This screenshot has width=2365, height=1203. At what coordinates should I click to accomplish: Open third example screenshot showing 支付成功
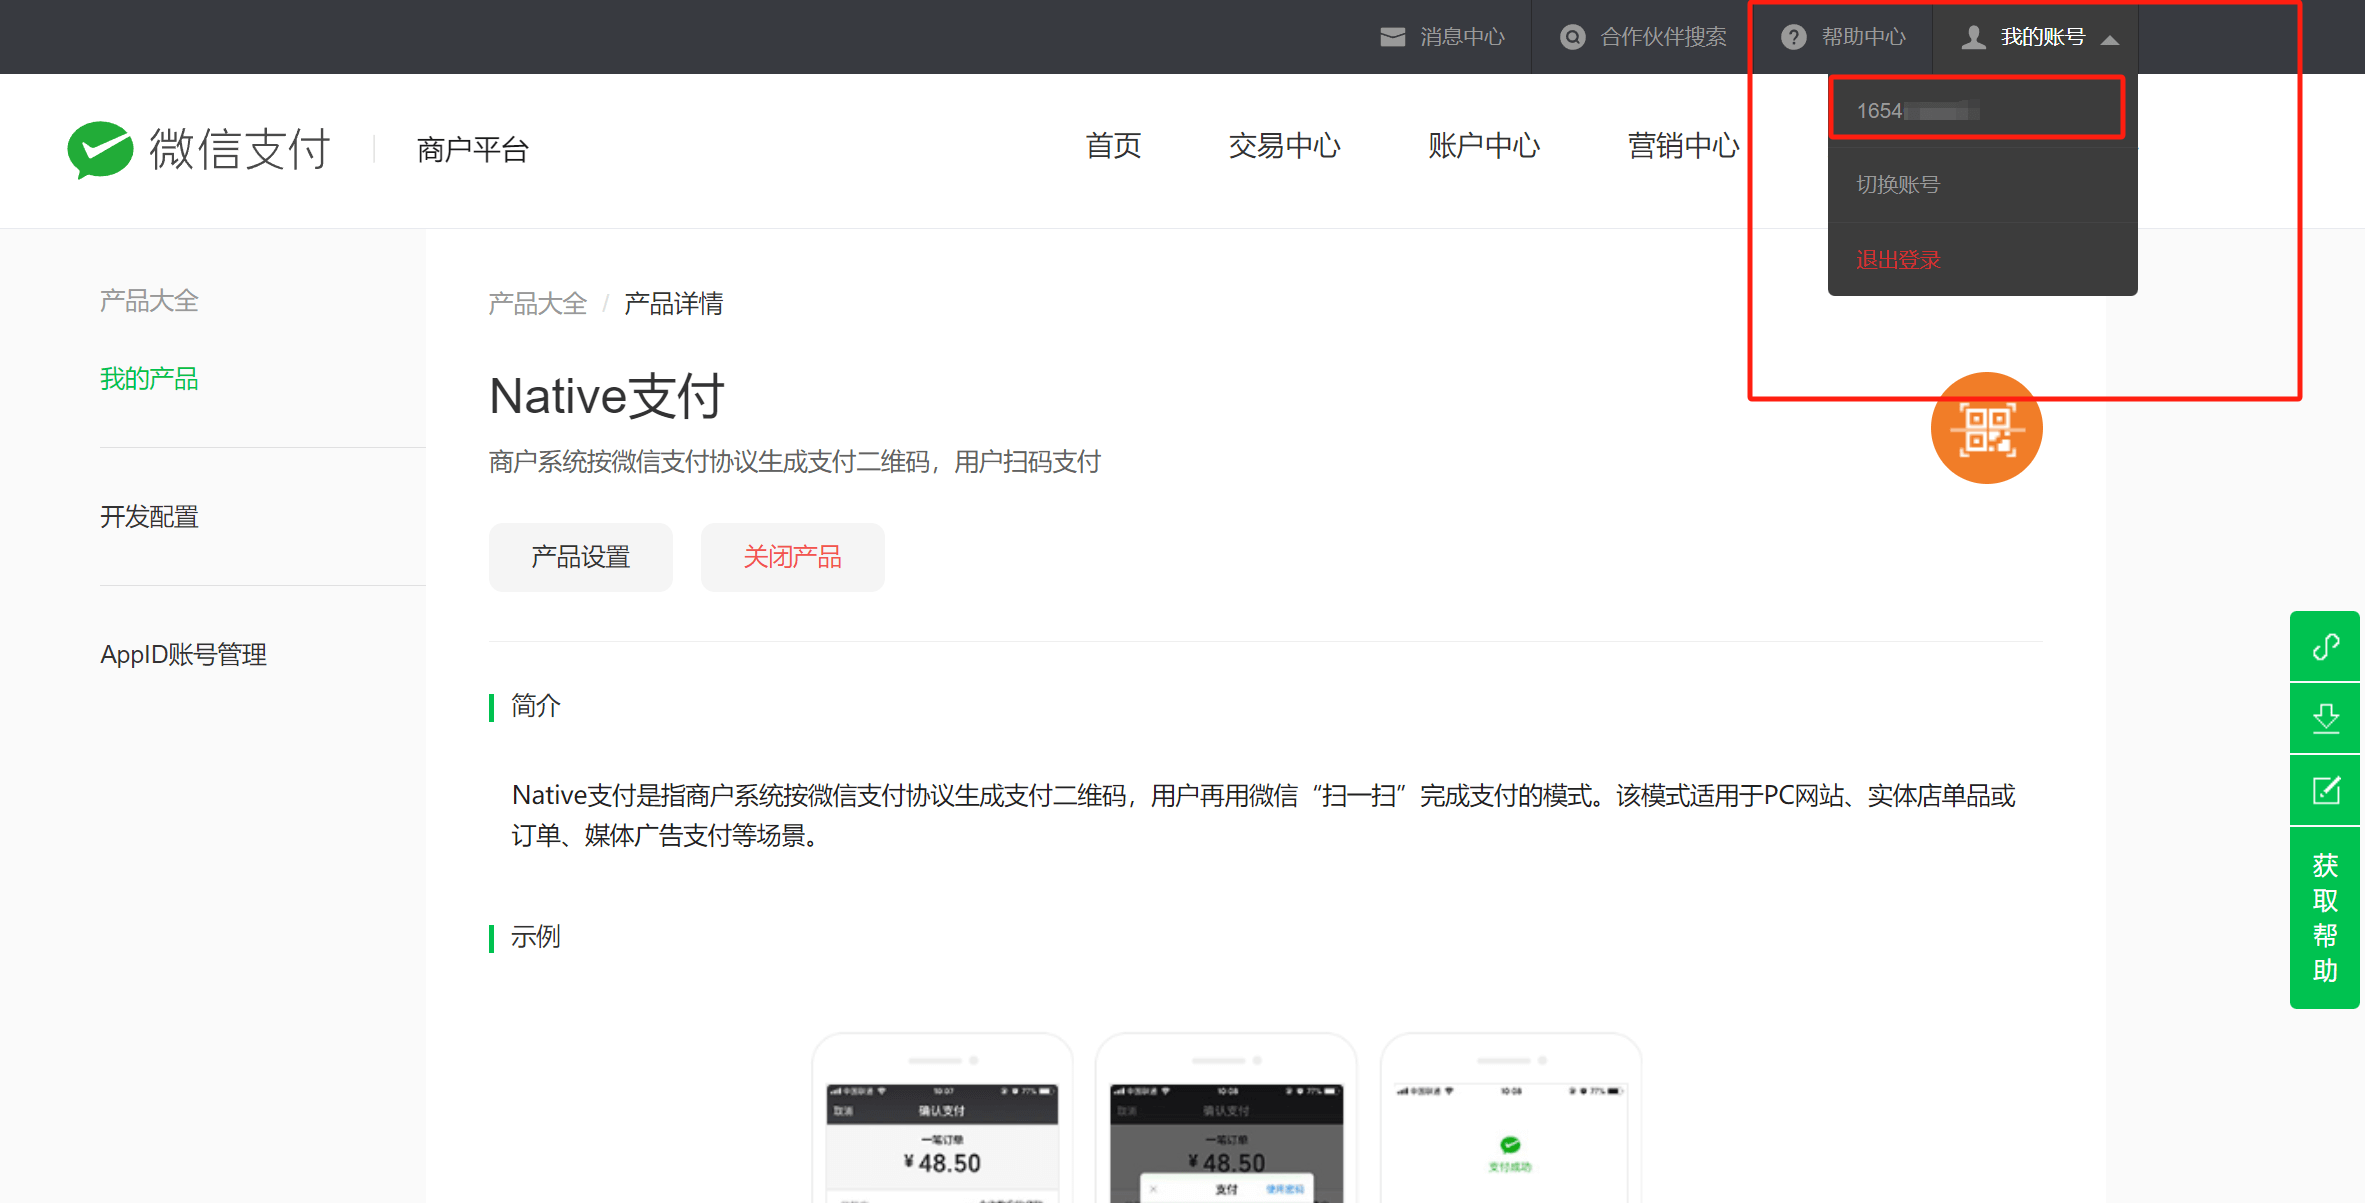pyautogui.click(x=1510, y=1118)
